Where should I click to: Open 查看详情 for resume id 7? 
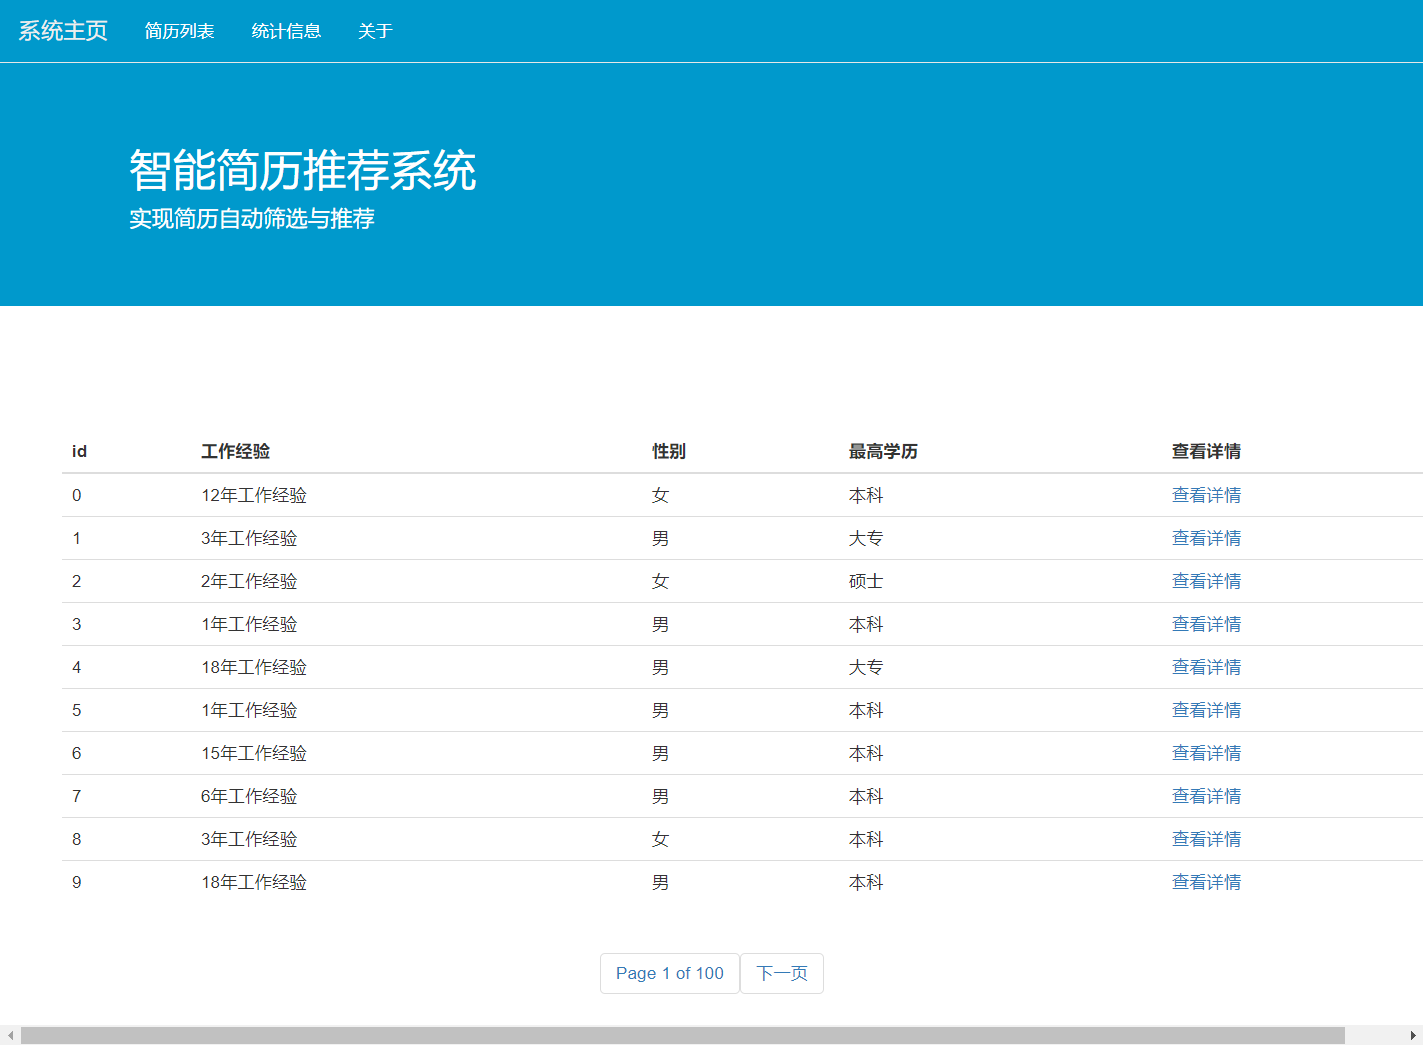[1206, 796]
